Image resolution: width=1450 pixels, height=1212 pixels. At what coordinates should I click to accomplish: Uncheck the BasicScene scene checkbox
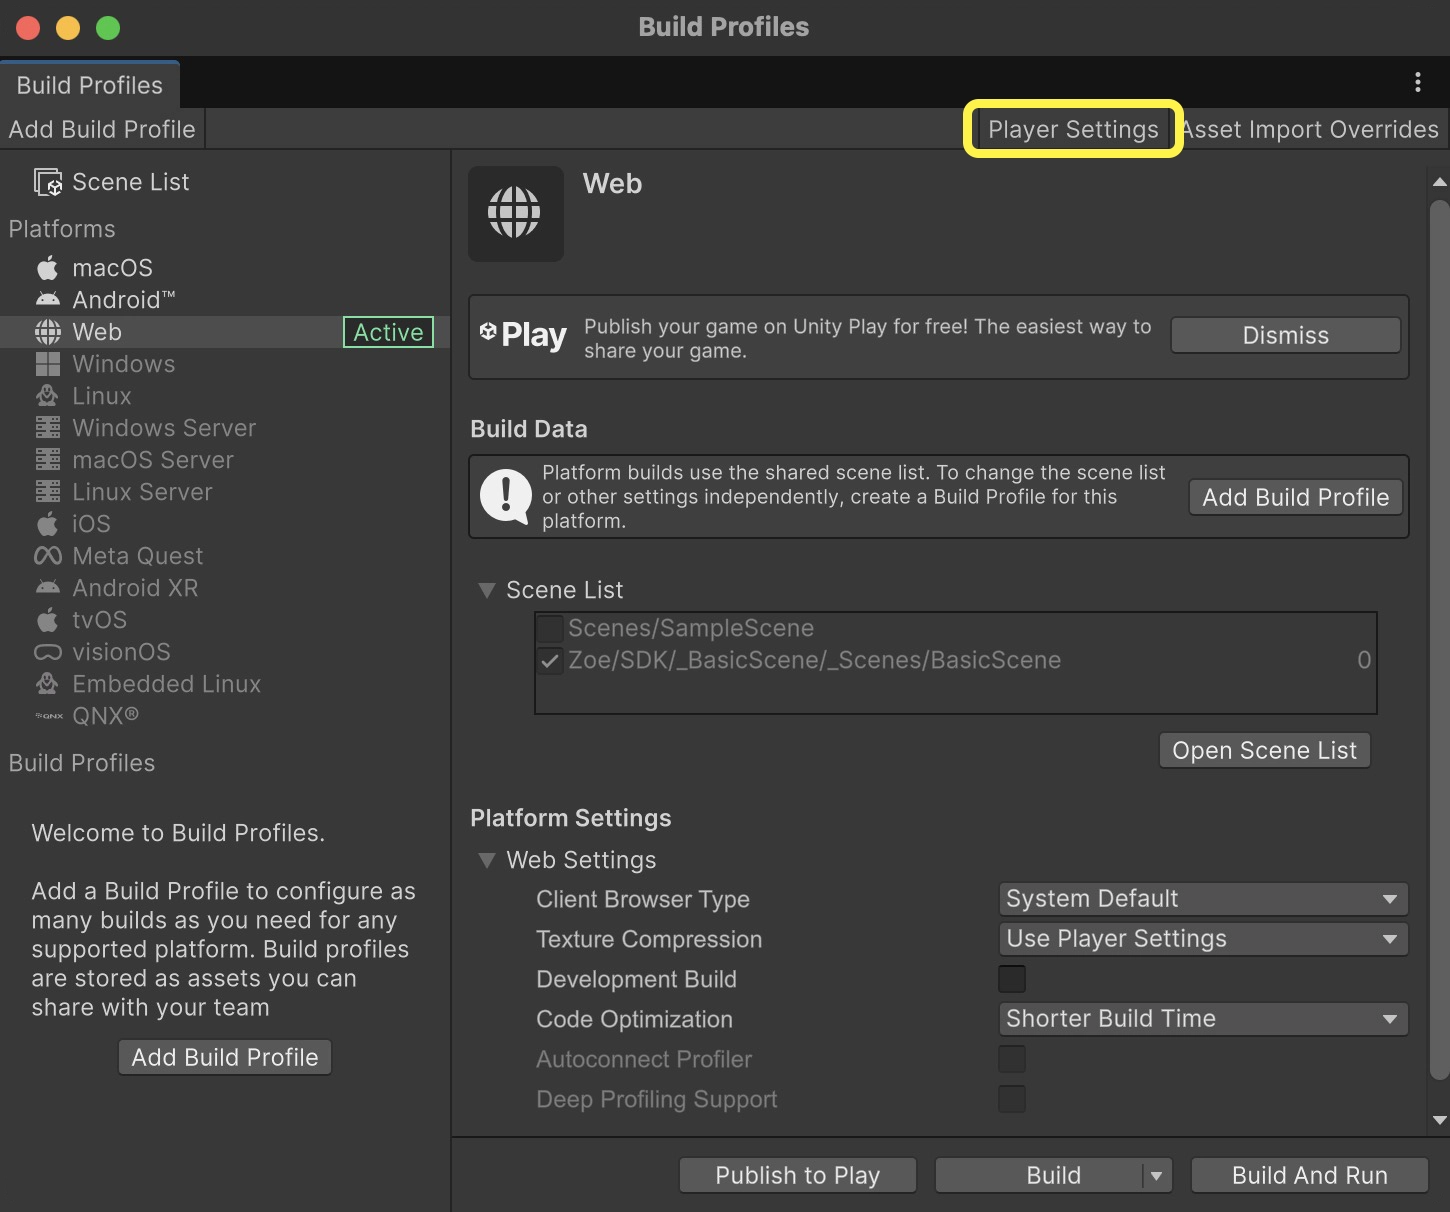click(x=550, y=660)
